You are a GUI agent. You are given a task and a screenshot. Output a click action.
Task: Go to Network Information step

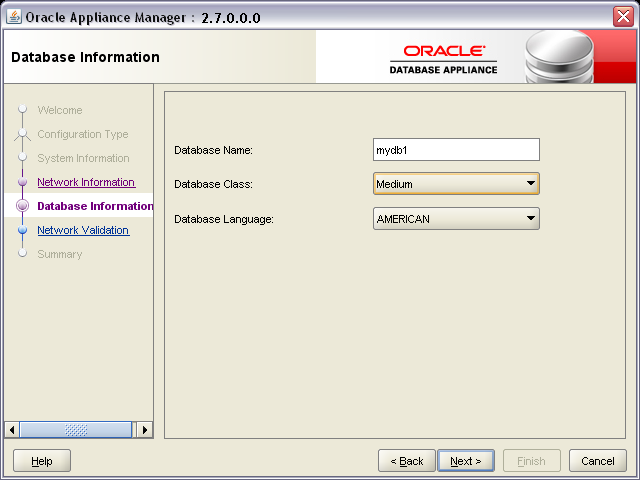click(x=86, y=182)
